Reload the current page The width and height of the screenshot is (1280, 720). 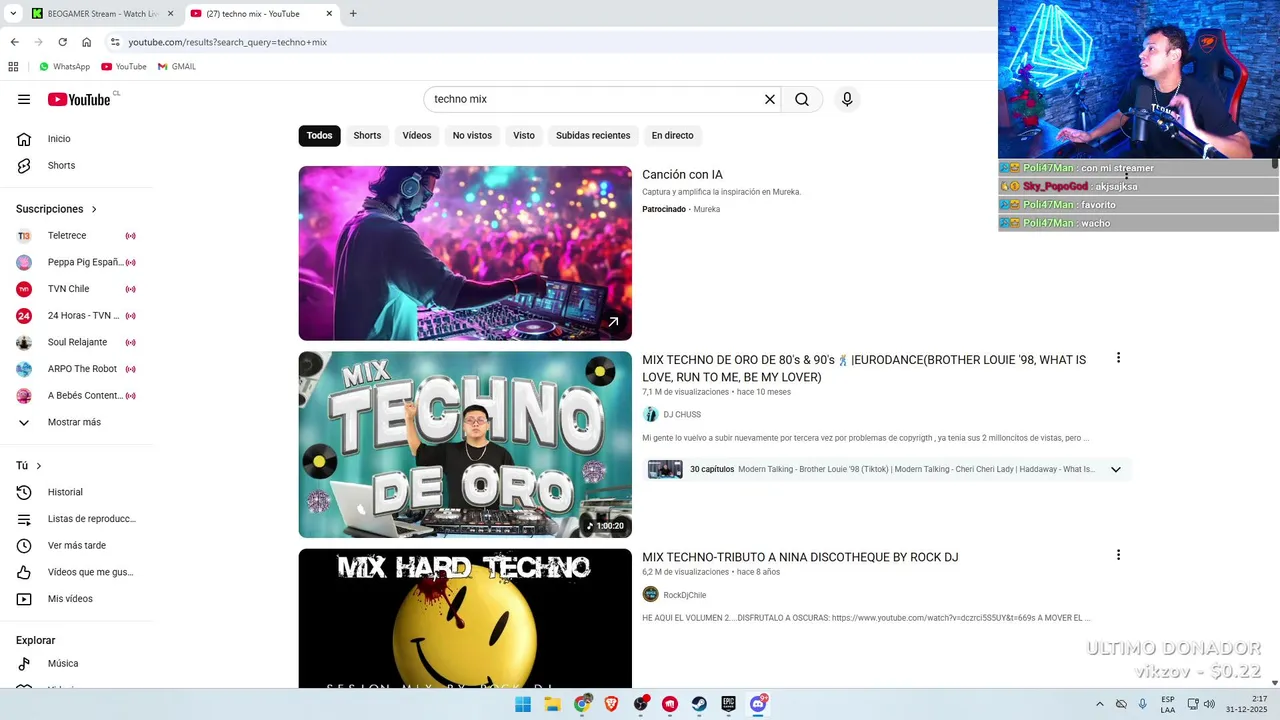(62, 42)
